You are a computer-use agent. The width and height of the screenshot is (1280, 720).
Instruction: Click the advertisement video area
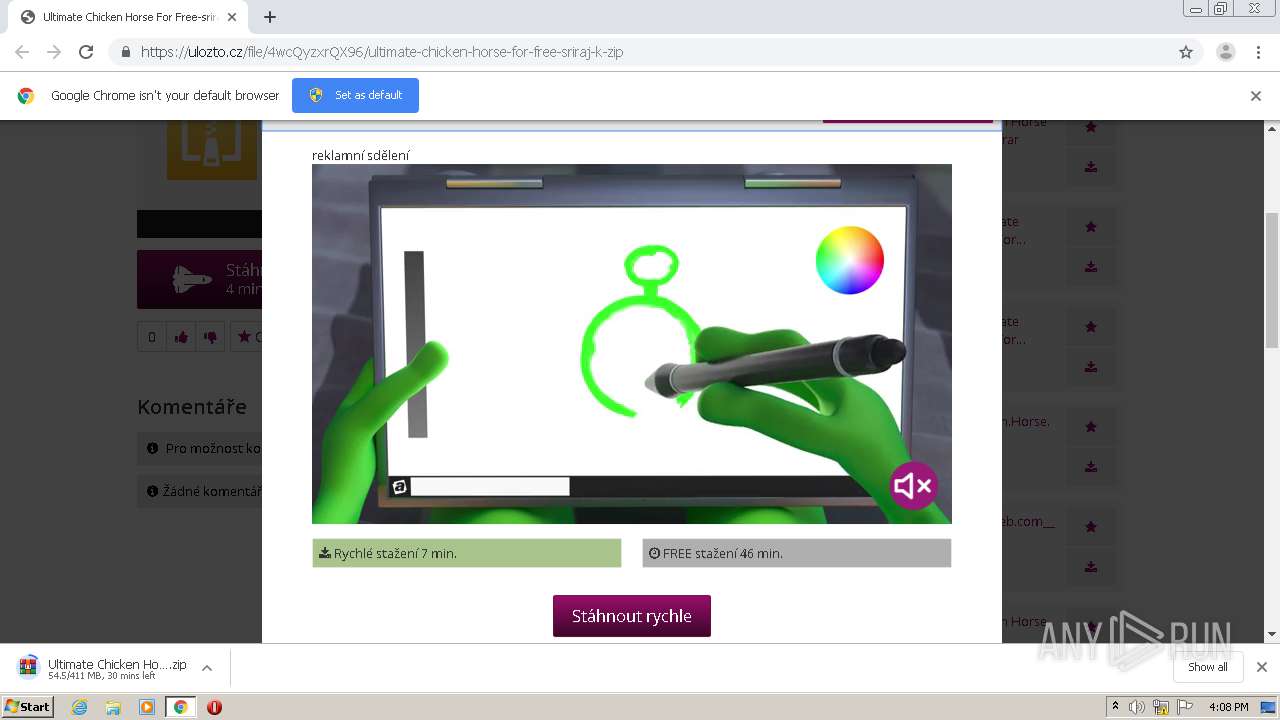[632, 344]
